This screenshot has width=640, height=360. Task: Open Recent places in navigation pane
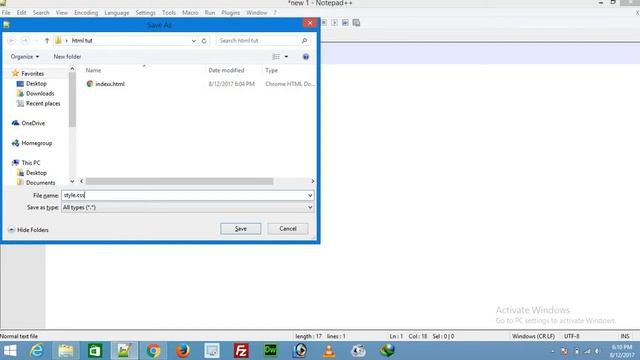[x=42, y=103]
